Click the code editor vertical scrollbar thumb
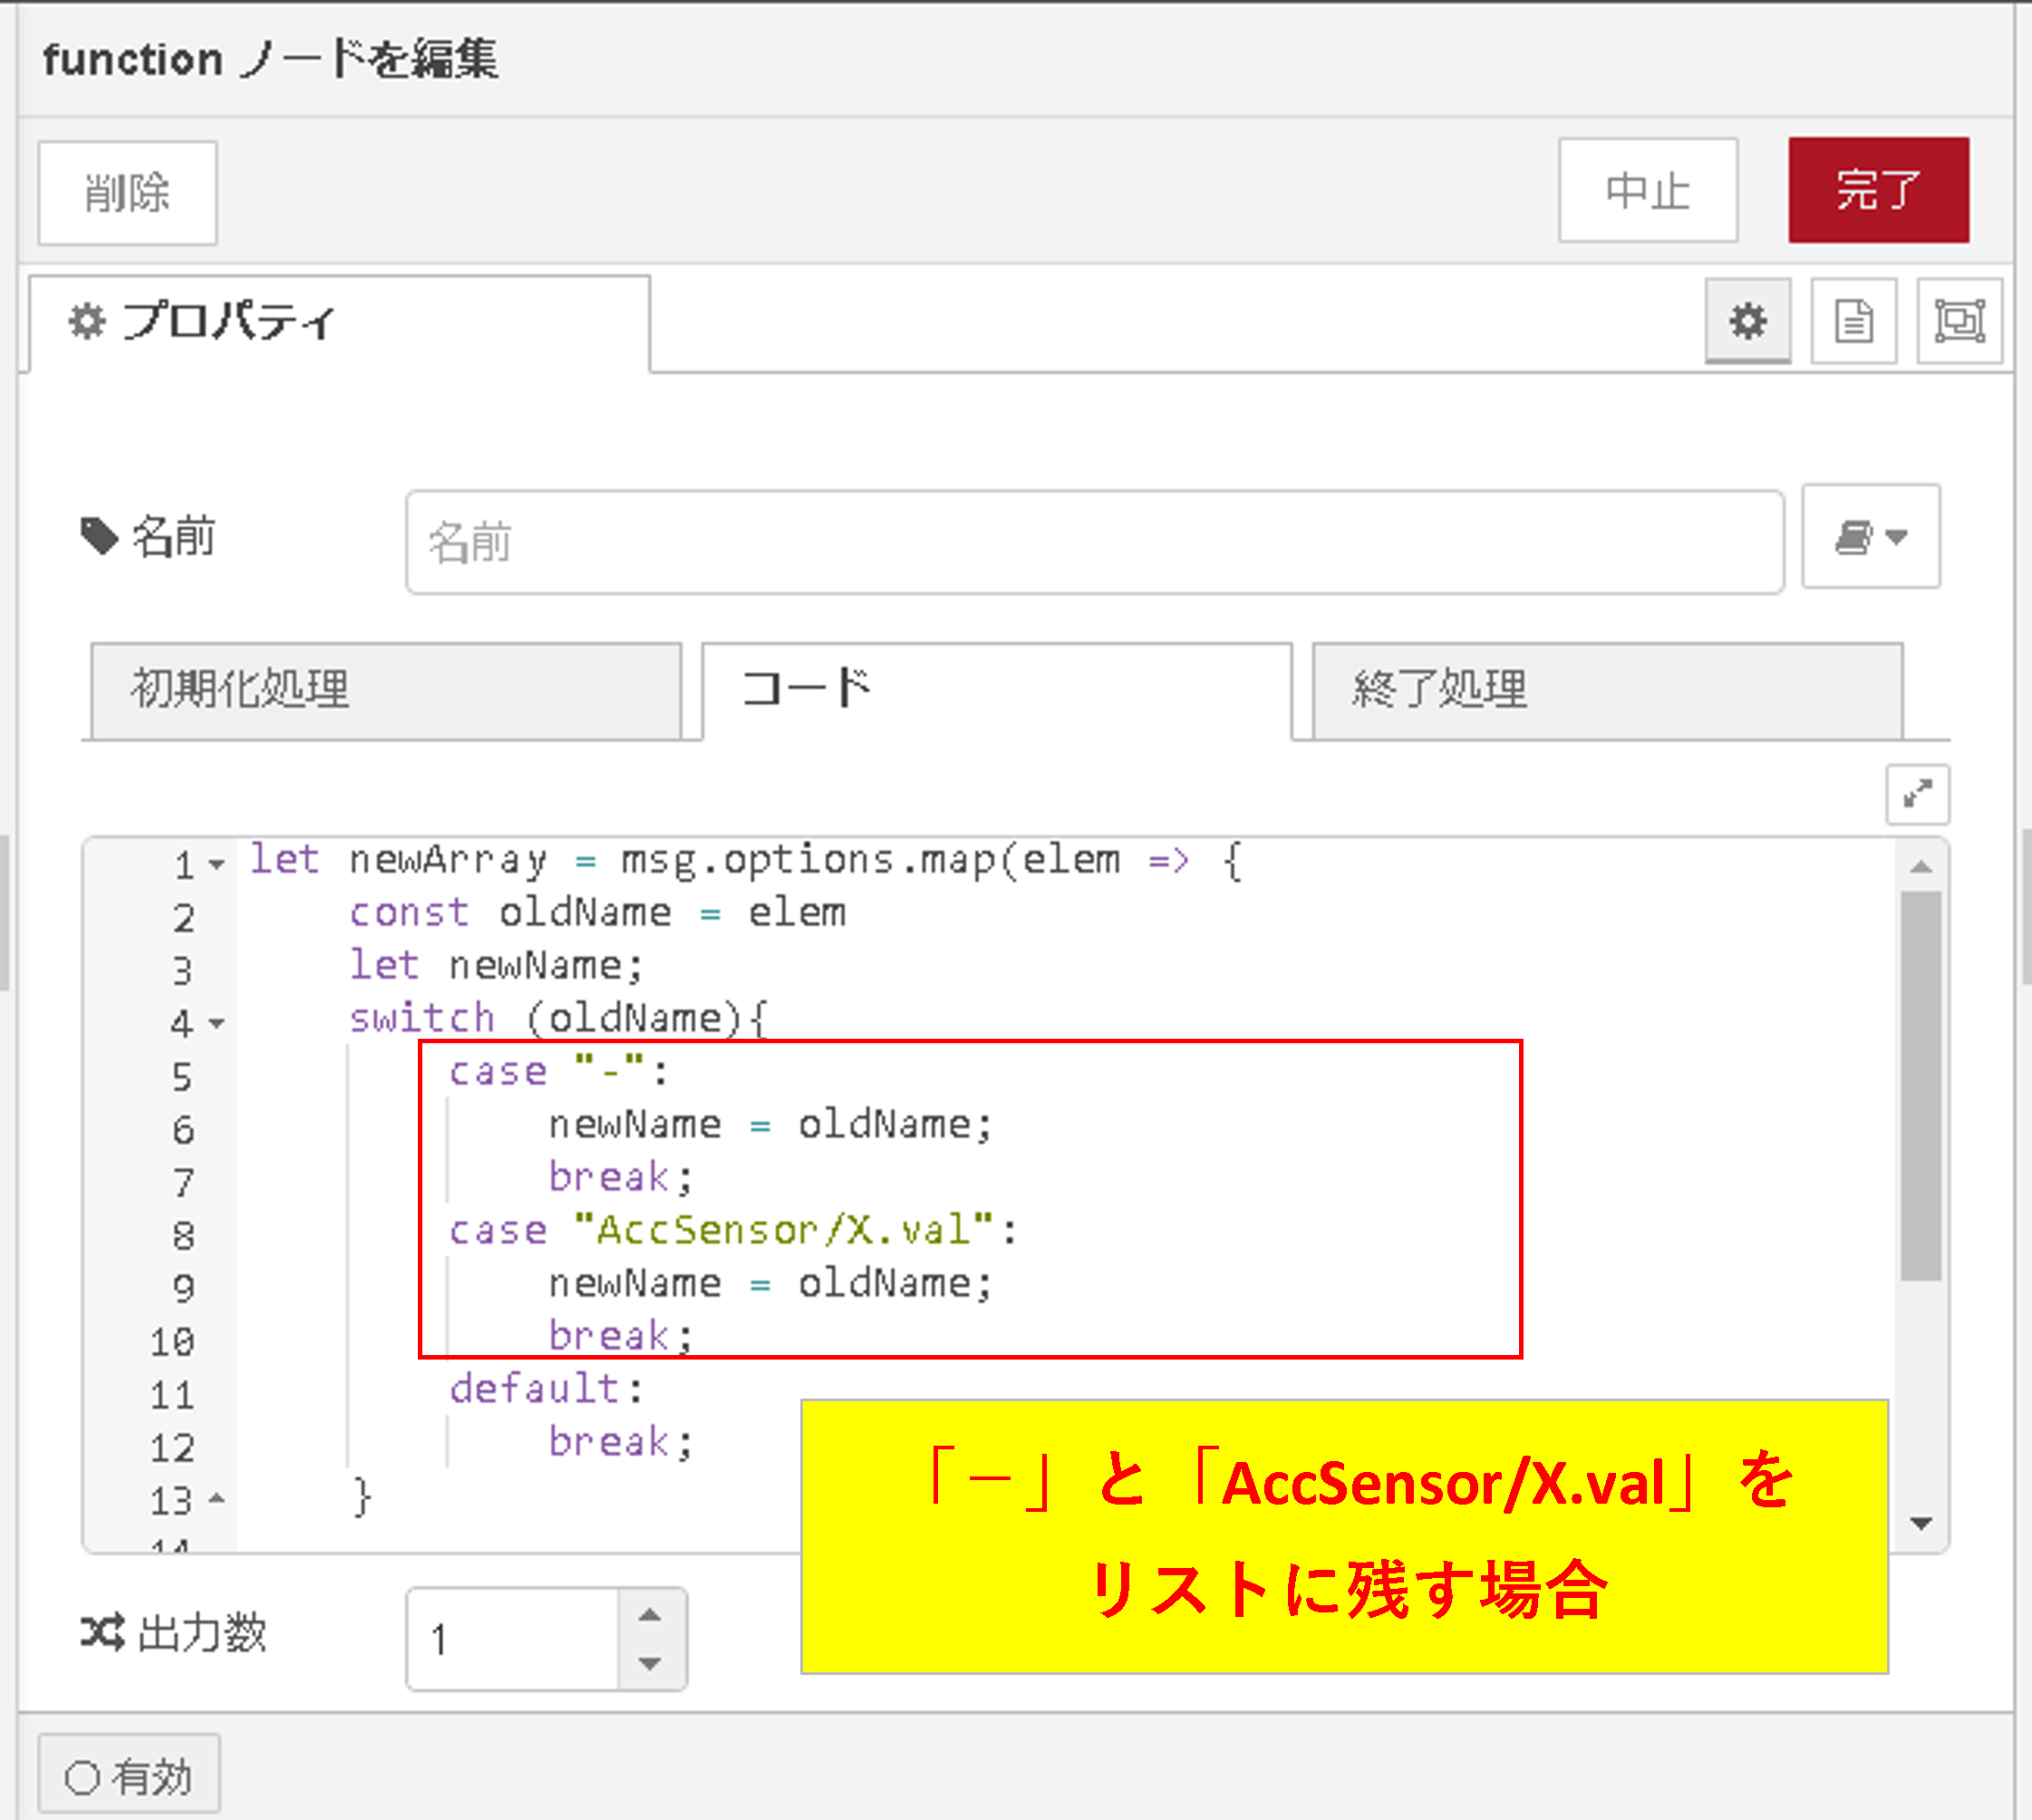2032x1820 pixels. (1920, 1086)
